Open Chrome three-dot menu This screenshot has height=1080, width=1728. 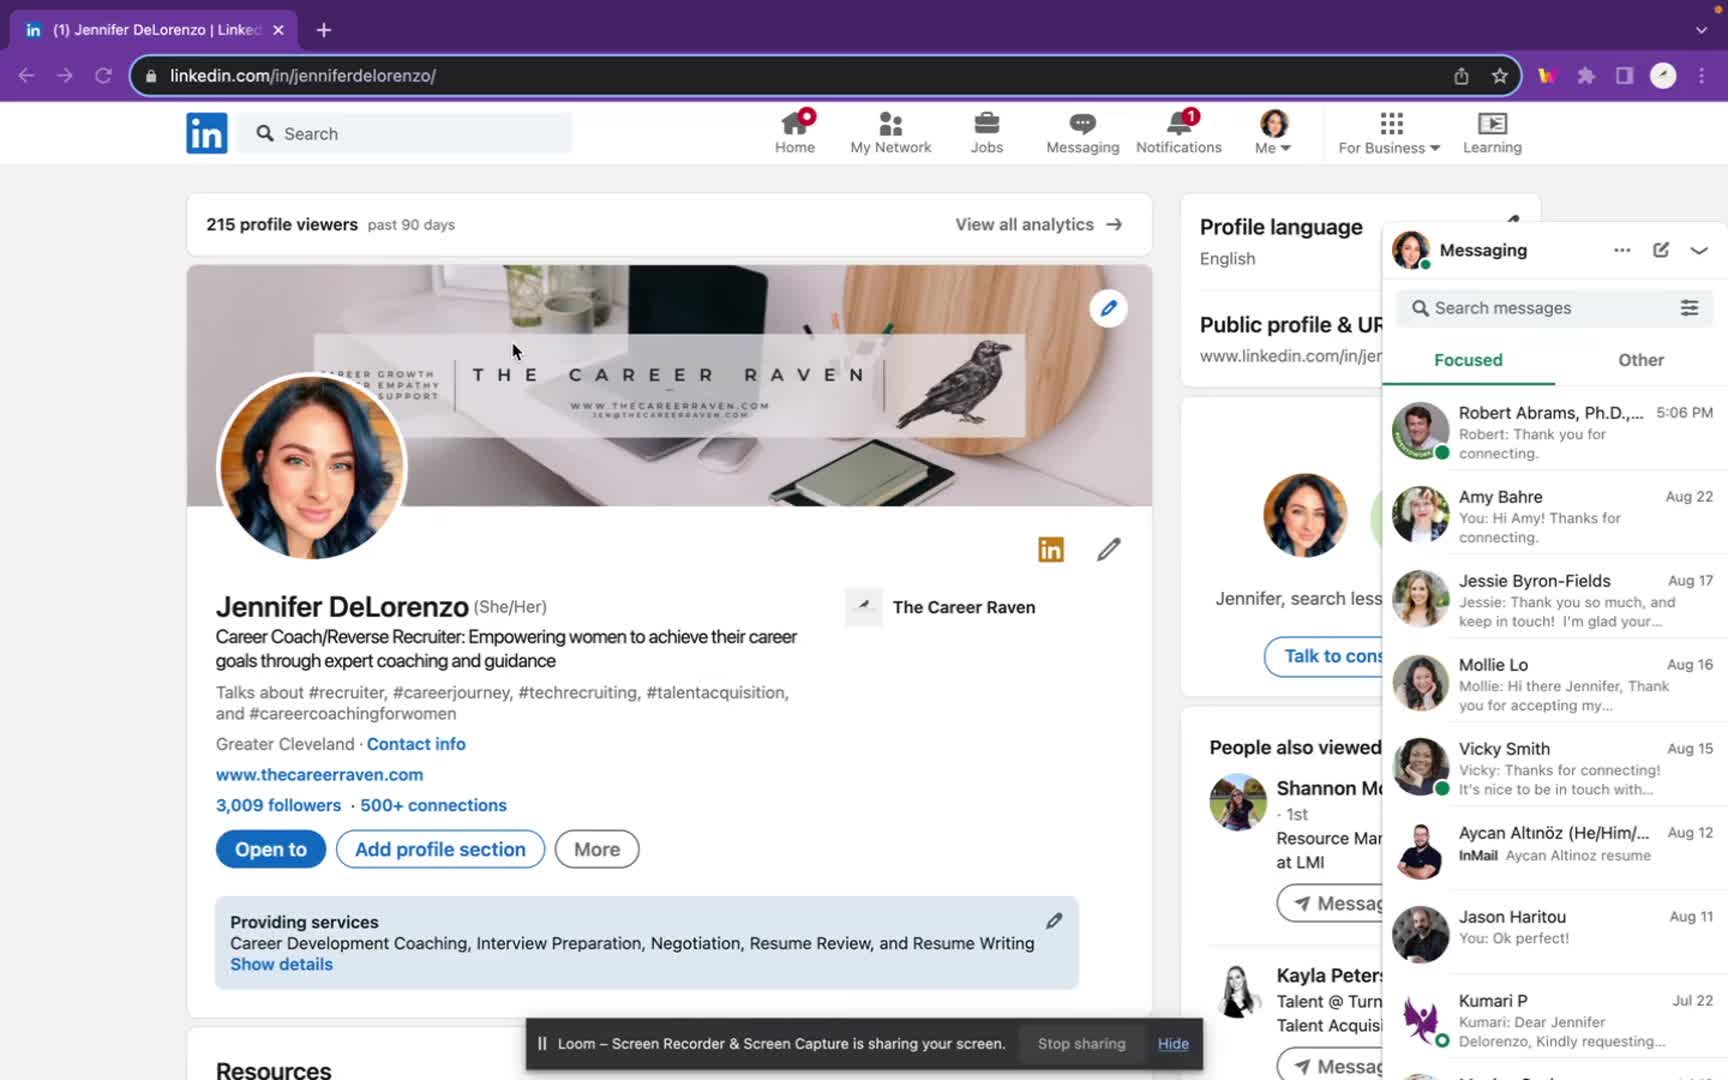click(1701, 76)
